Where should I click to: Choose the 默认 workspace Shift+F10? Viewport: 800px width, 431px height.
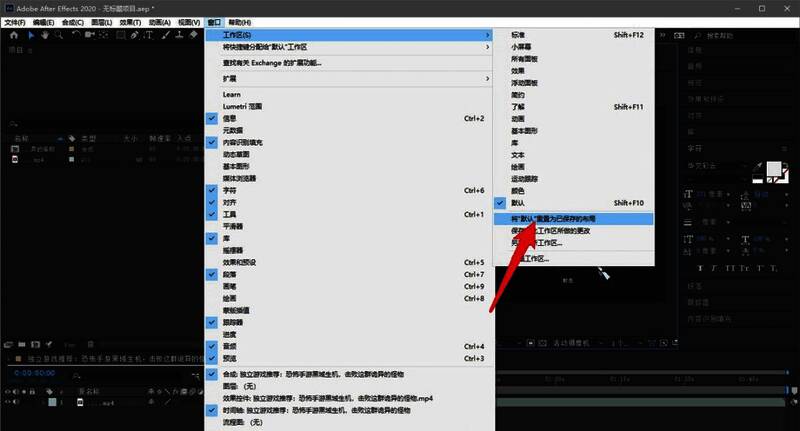click(573, 203)
